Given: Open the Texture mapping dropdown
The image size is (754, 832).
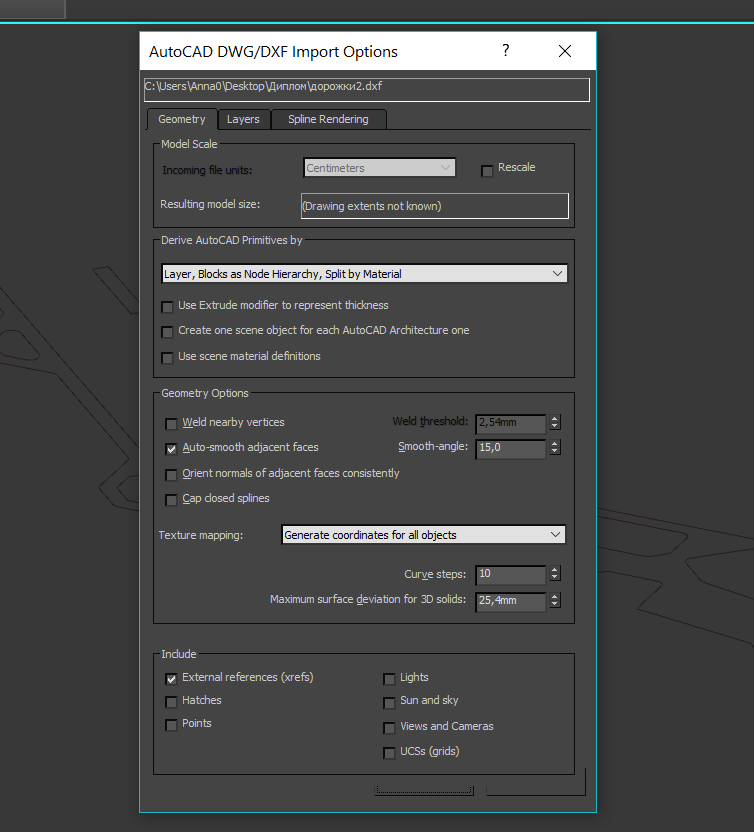Looking at the screenshot, I should click(423, 534).
